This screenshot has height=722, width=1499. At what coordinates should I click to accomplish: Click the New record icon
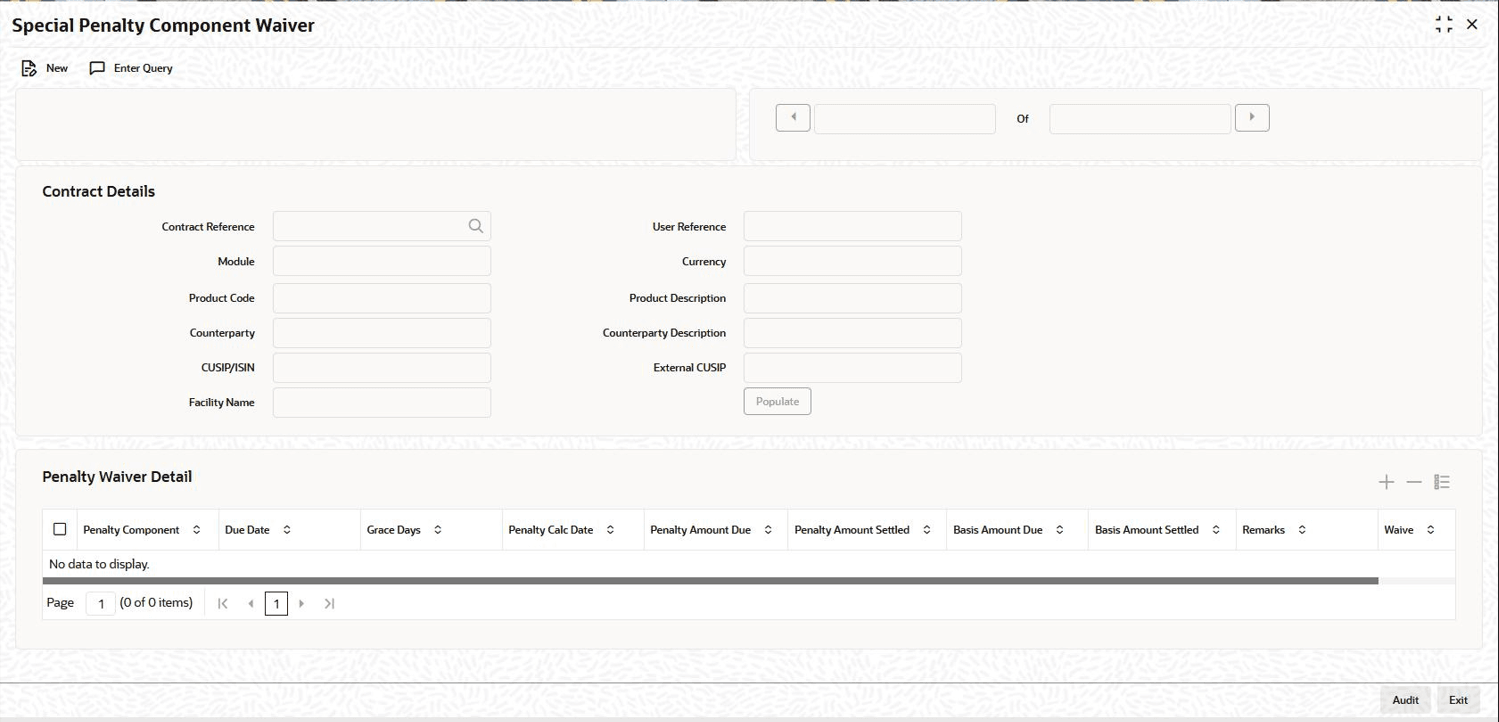29,68
